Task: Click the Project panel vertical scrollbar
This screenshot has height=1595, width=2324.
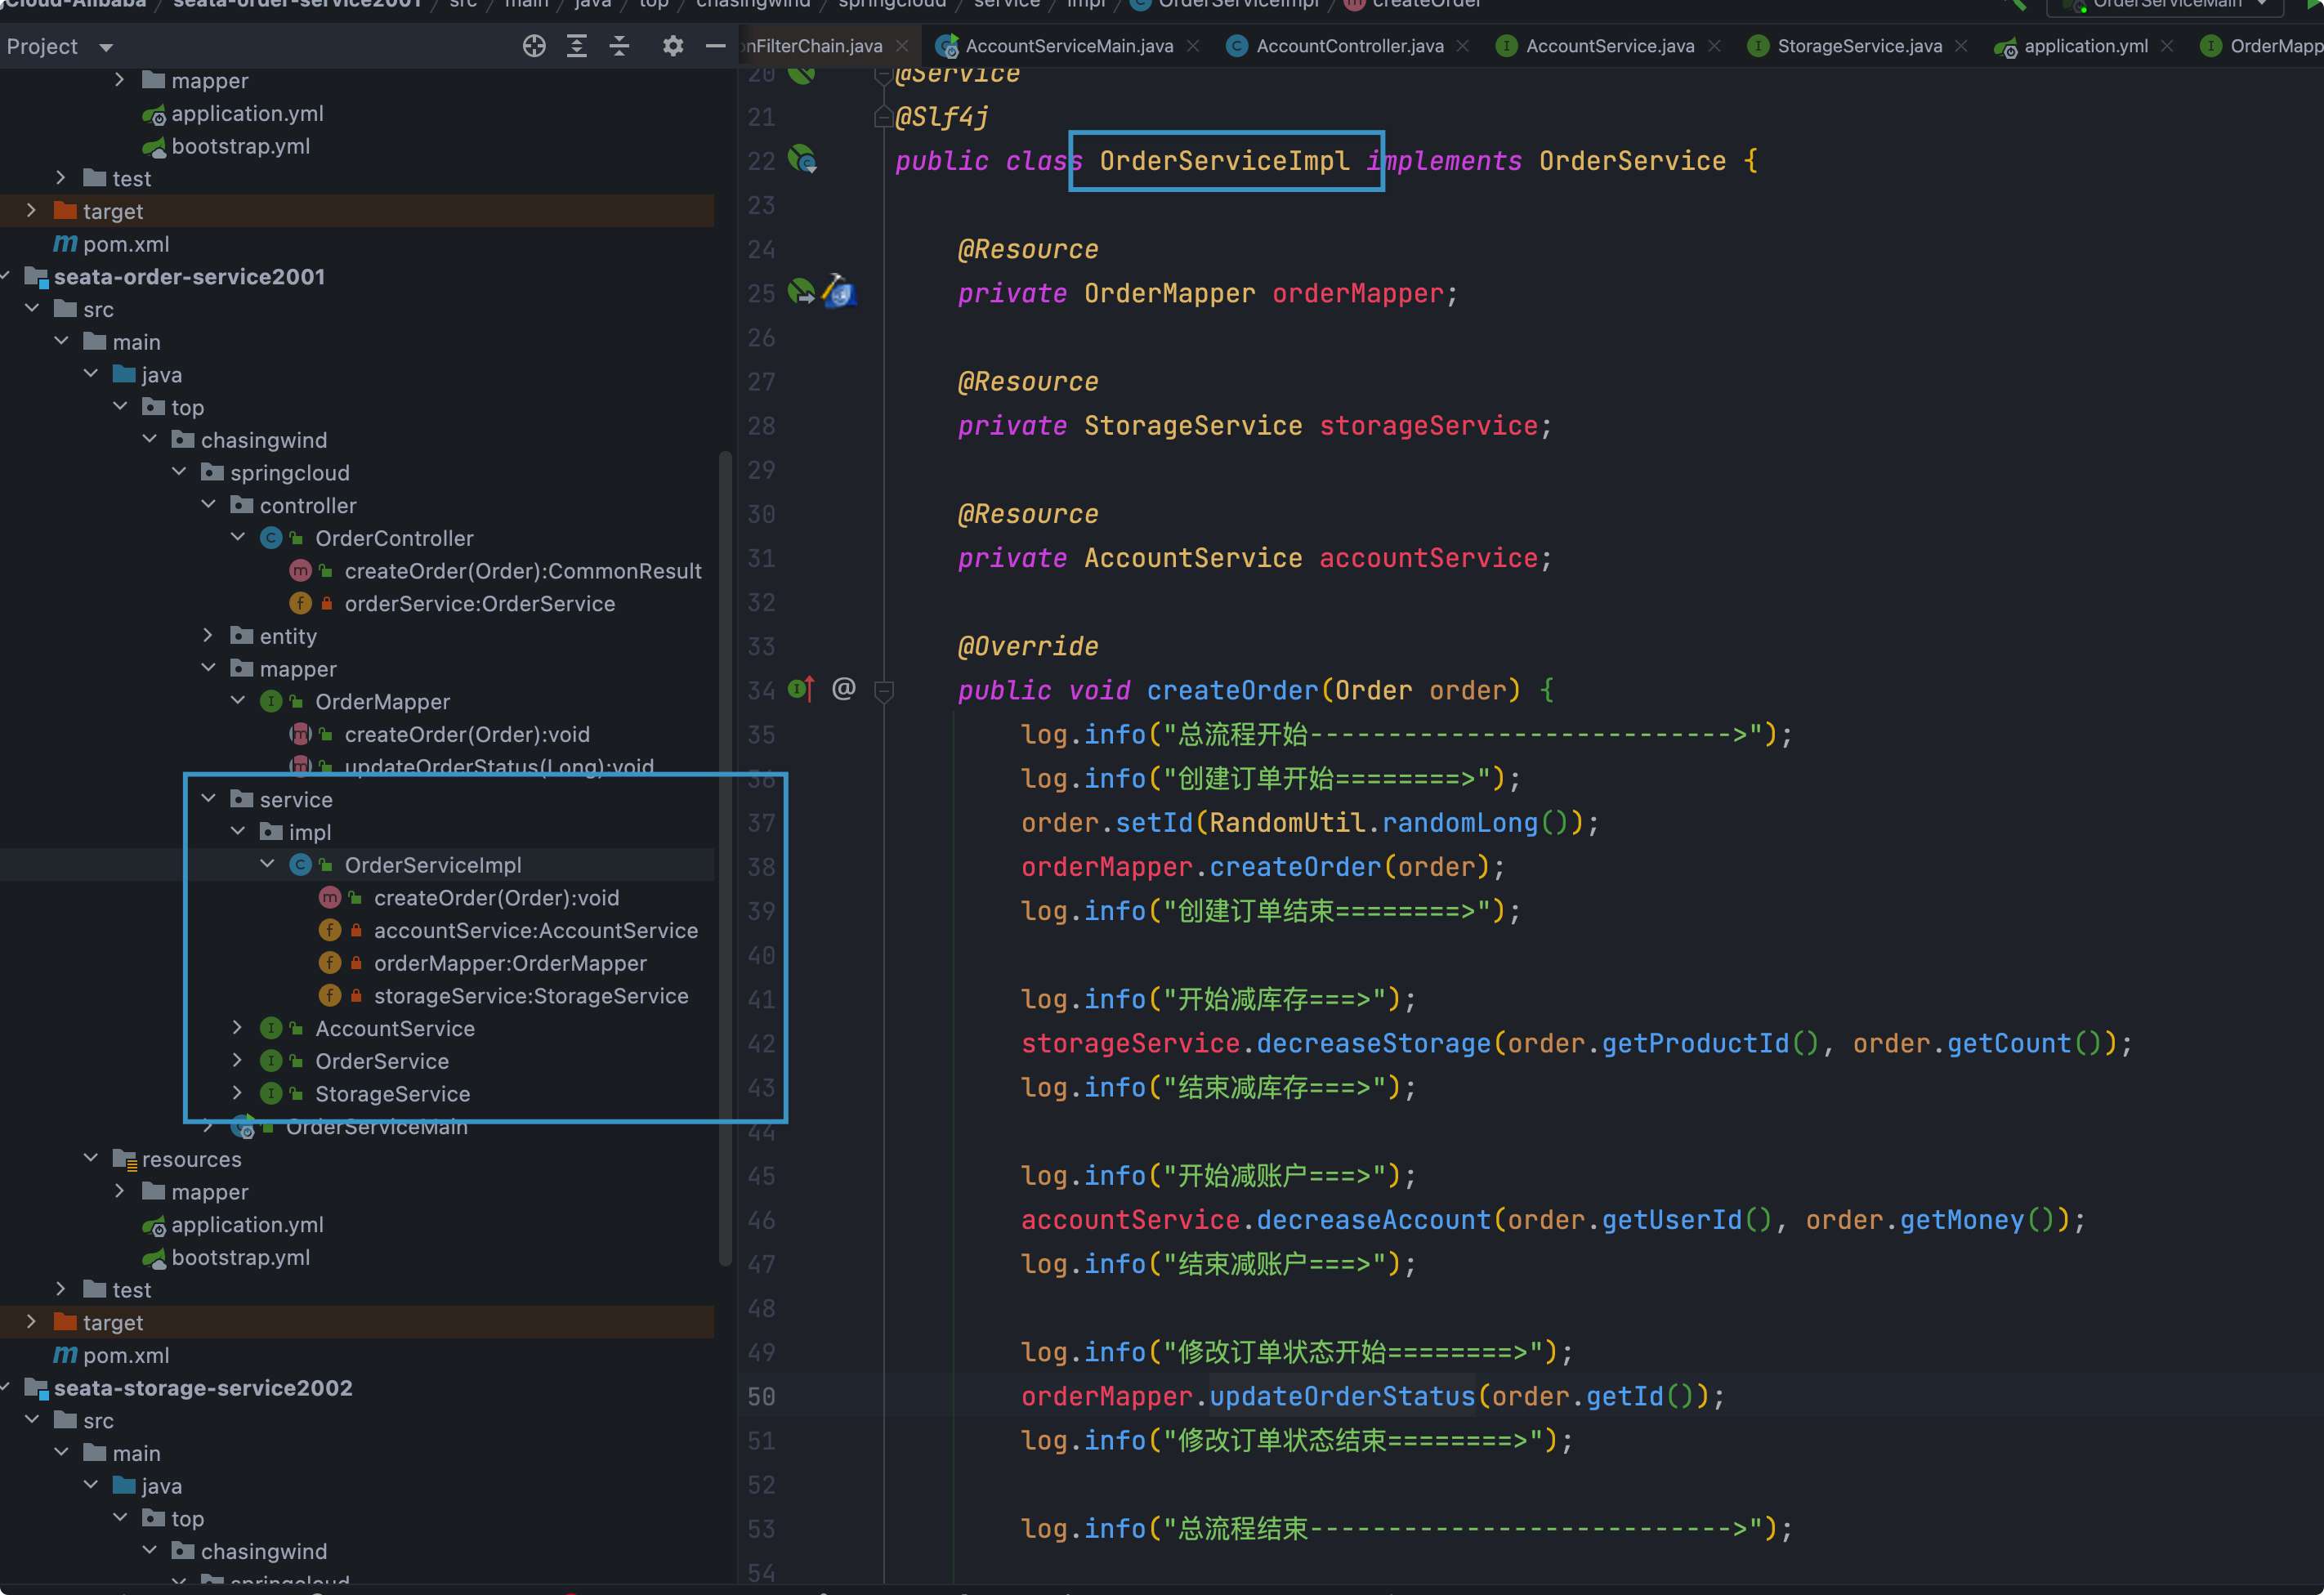Action: click(725, 860)
